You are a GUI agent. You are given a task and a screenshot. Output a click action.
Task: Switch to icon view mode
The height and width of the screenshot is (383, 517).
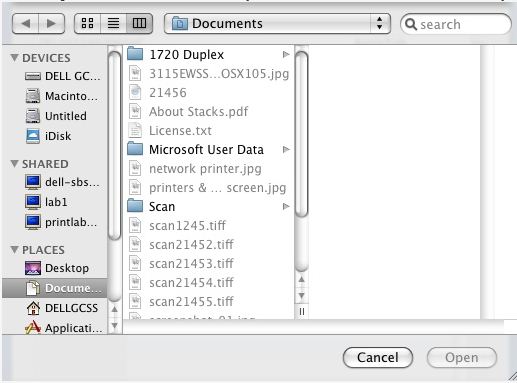tap(87, 23)
